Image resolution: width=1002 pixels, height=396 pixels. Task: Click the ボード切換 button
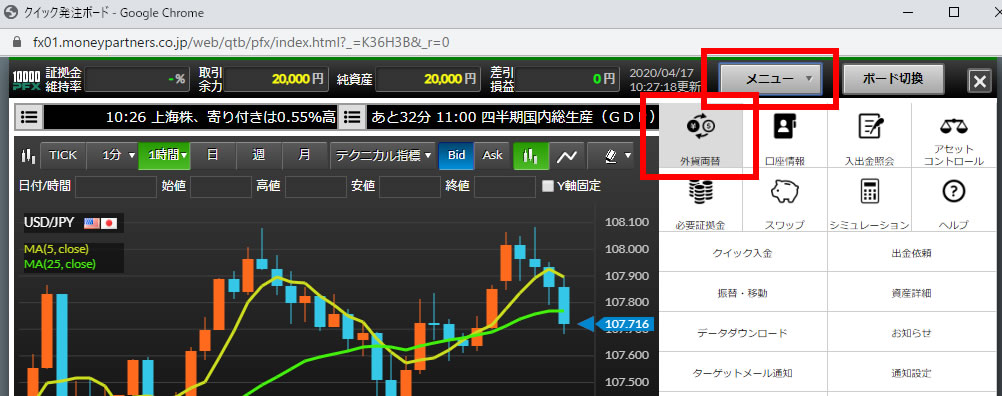tap(893, 79)
